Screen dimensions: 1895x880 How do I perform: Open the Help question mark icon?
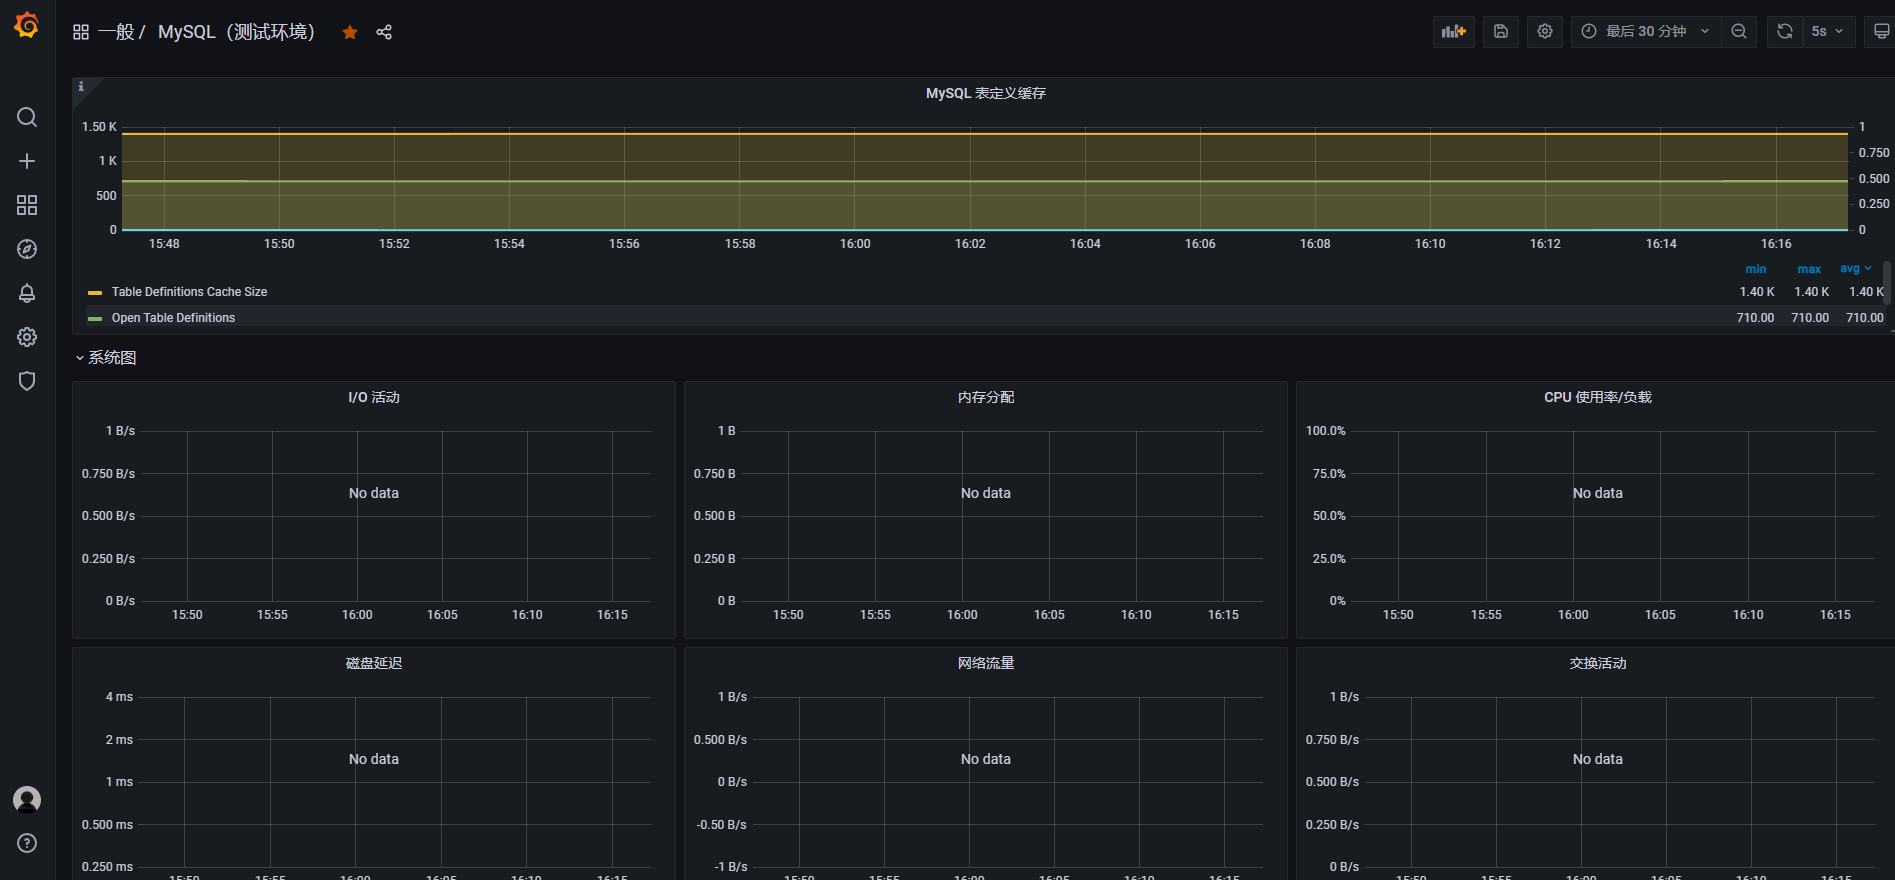point(27,843)
